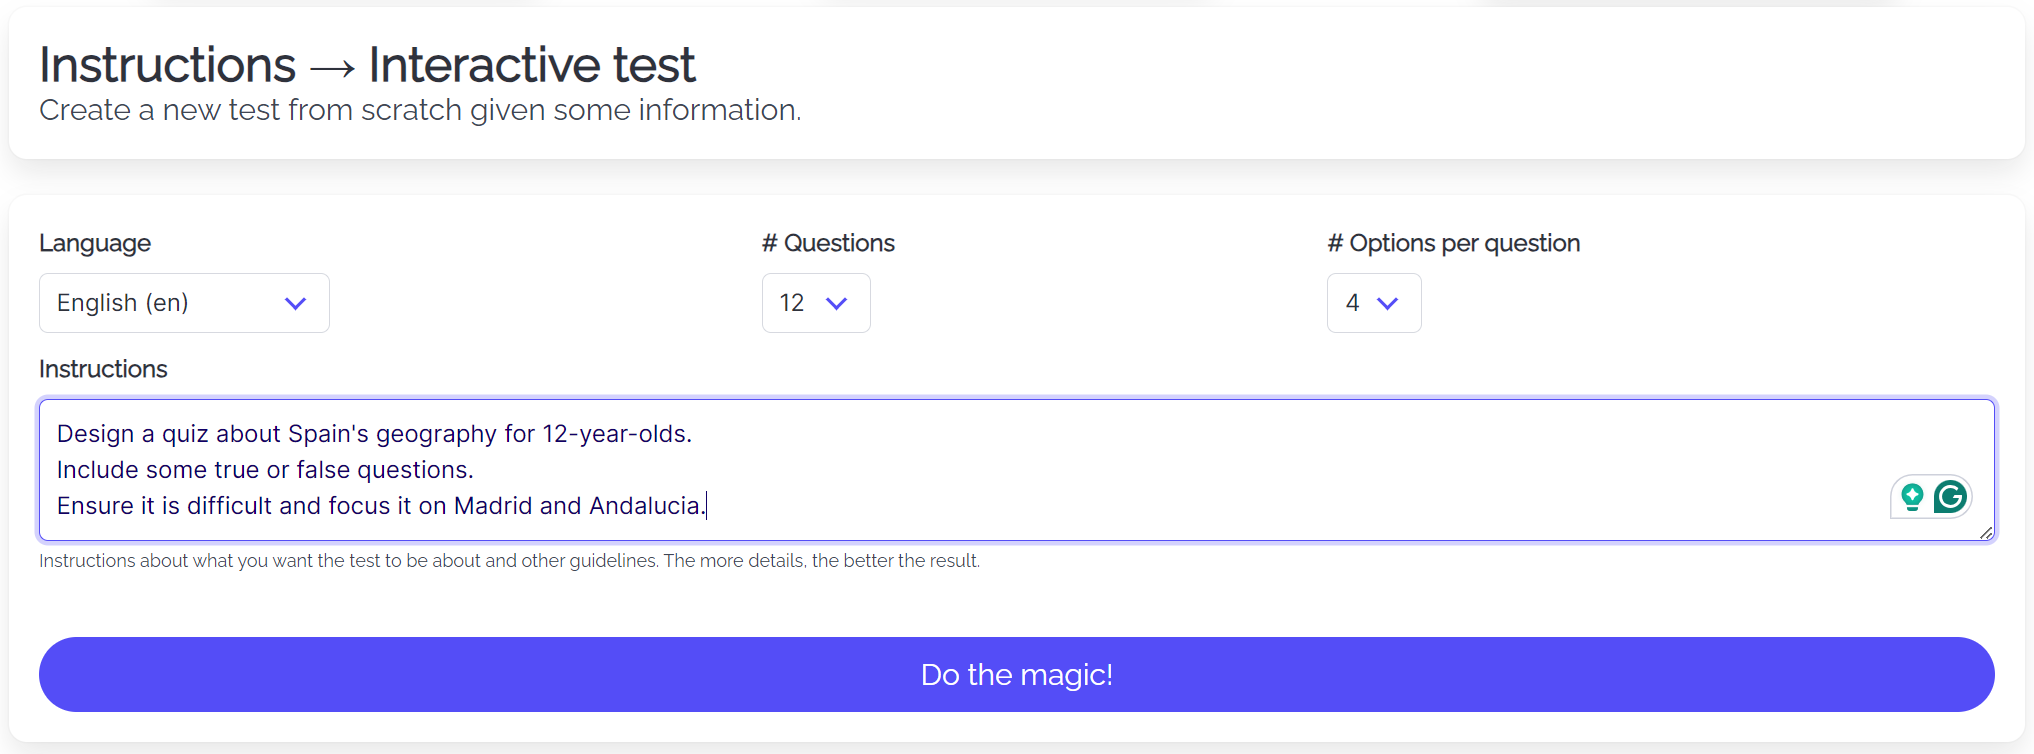This screenshot has width=2034, height=754.
Task: Click the subtitle about creating a new test
Action: (x=420, y=110)
